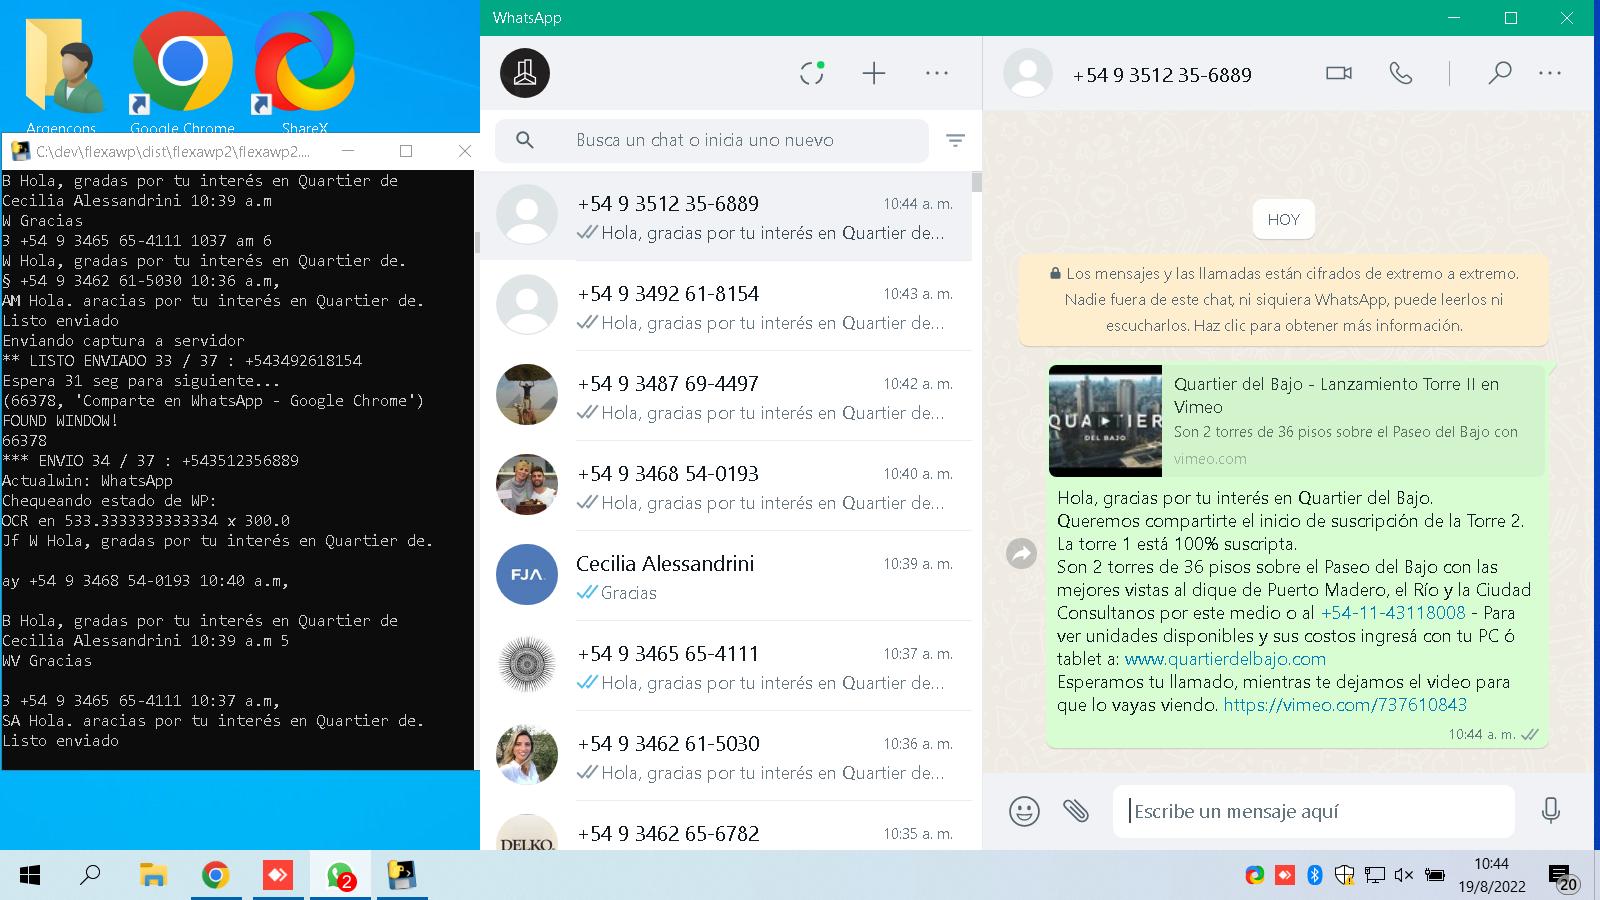Open chat +54 9 3468 54-0193

[x=726, y=486]
